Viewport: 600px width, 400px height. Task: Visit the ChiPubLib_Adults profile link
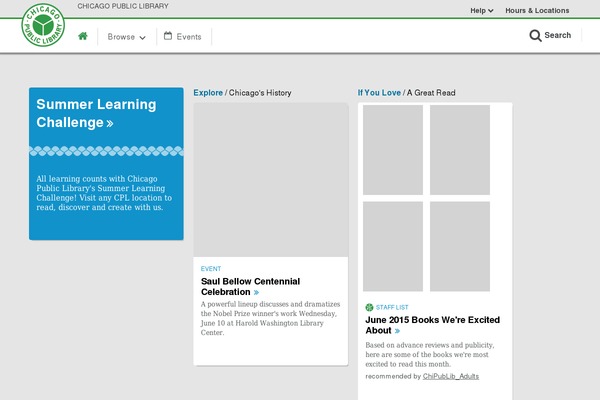pyautogui.click(x=451, y=376)
